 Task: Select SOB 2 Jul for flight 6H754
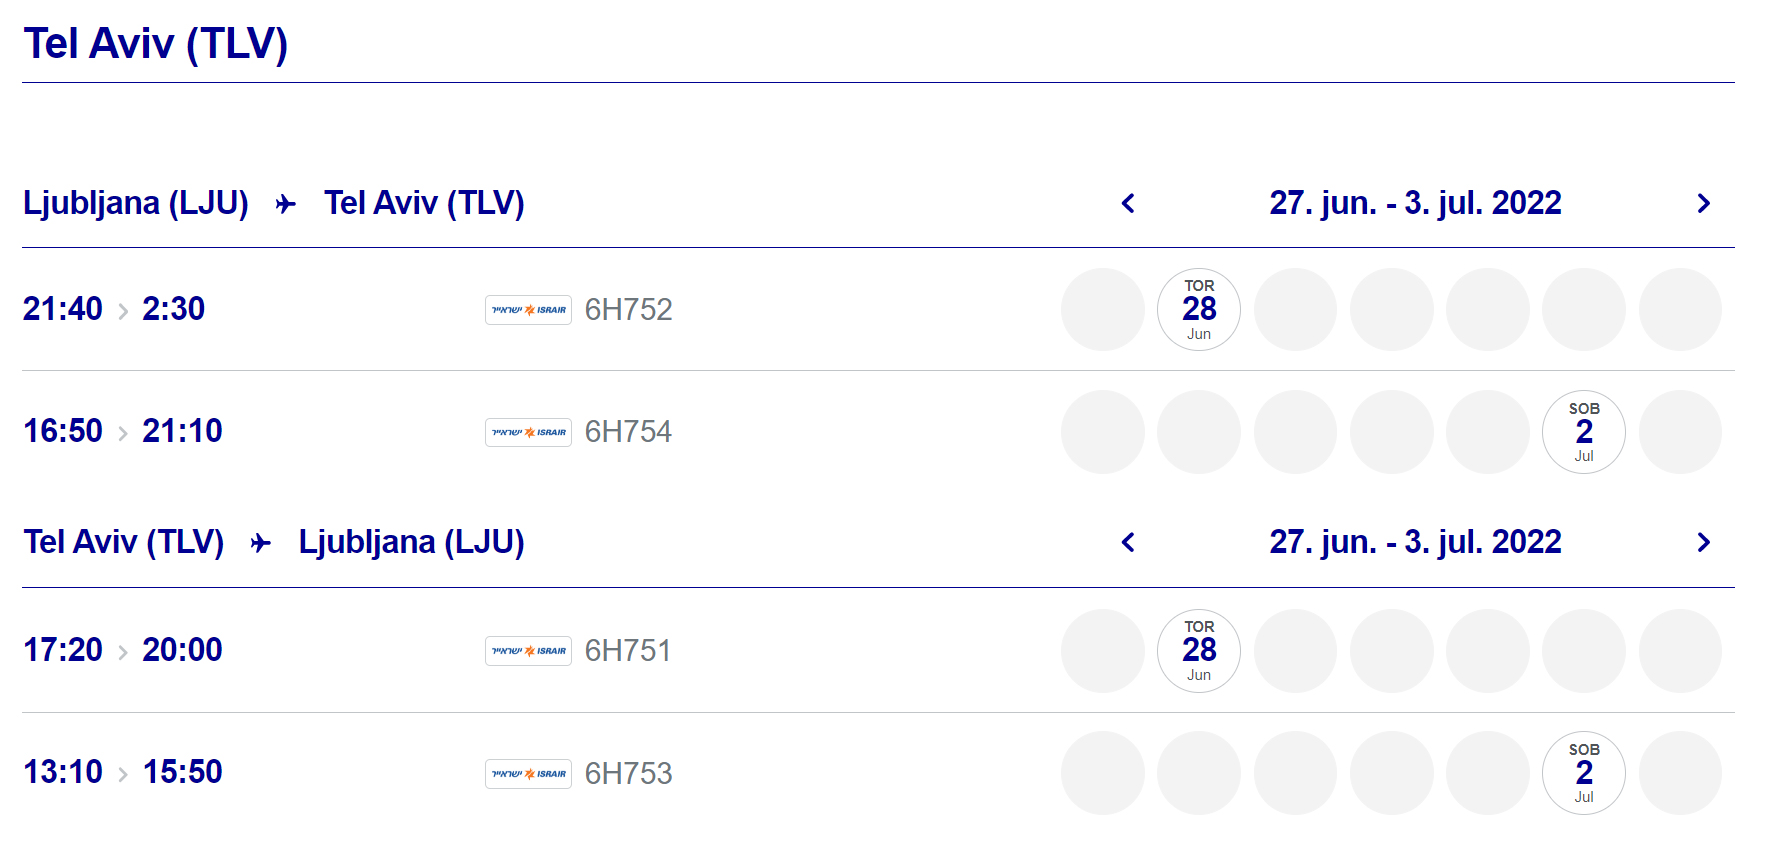click(1584, 432)
